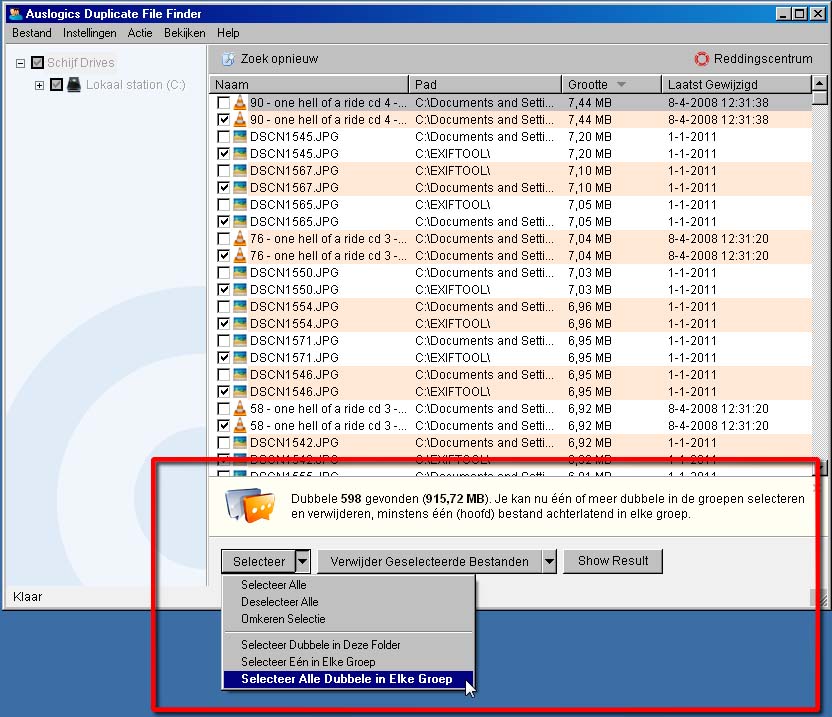Viewport: 832px width, 717px height.
Task: Click the Zoek opnieuw search icon
Action: [x=228, y=59]
